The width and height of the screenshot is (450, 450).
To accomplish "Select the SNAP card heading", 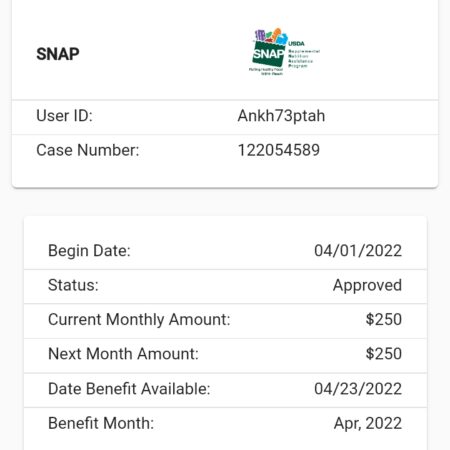I will pos(58,54).
